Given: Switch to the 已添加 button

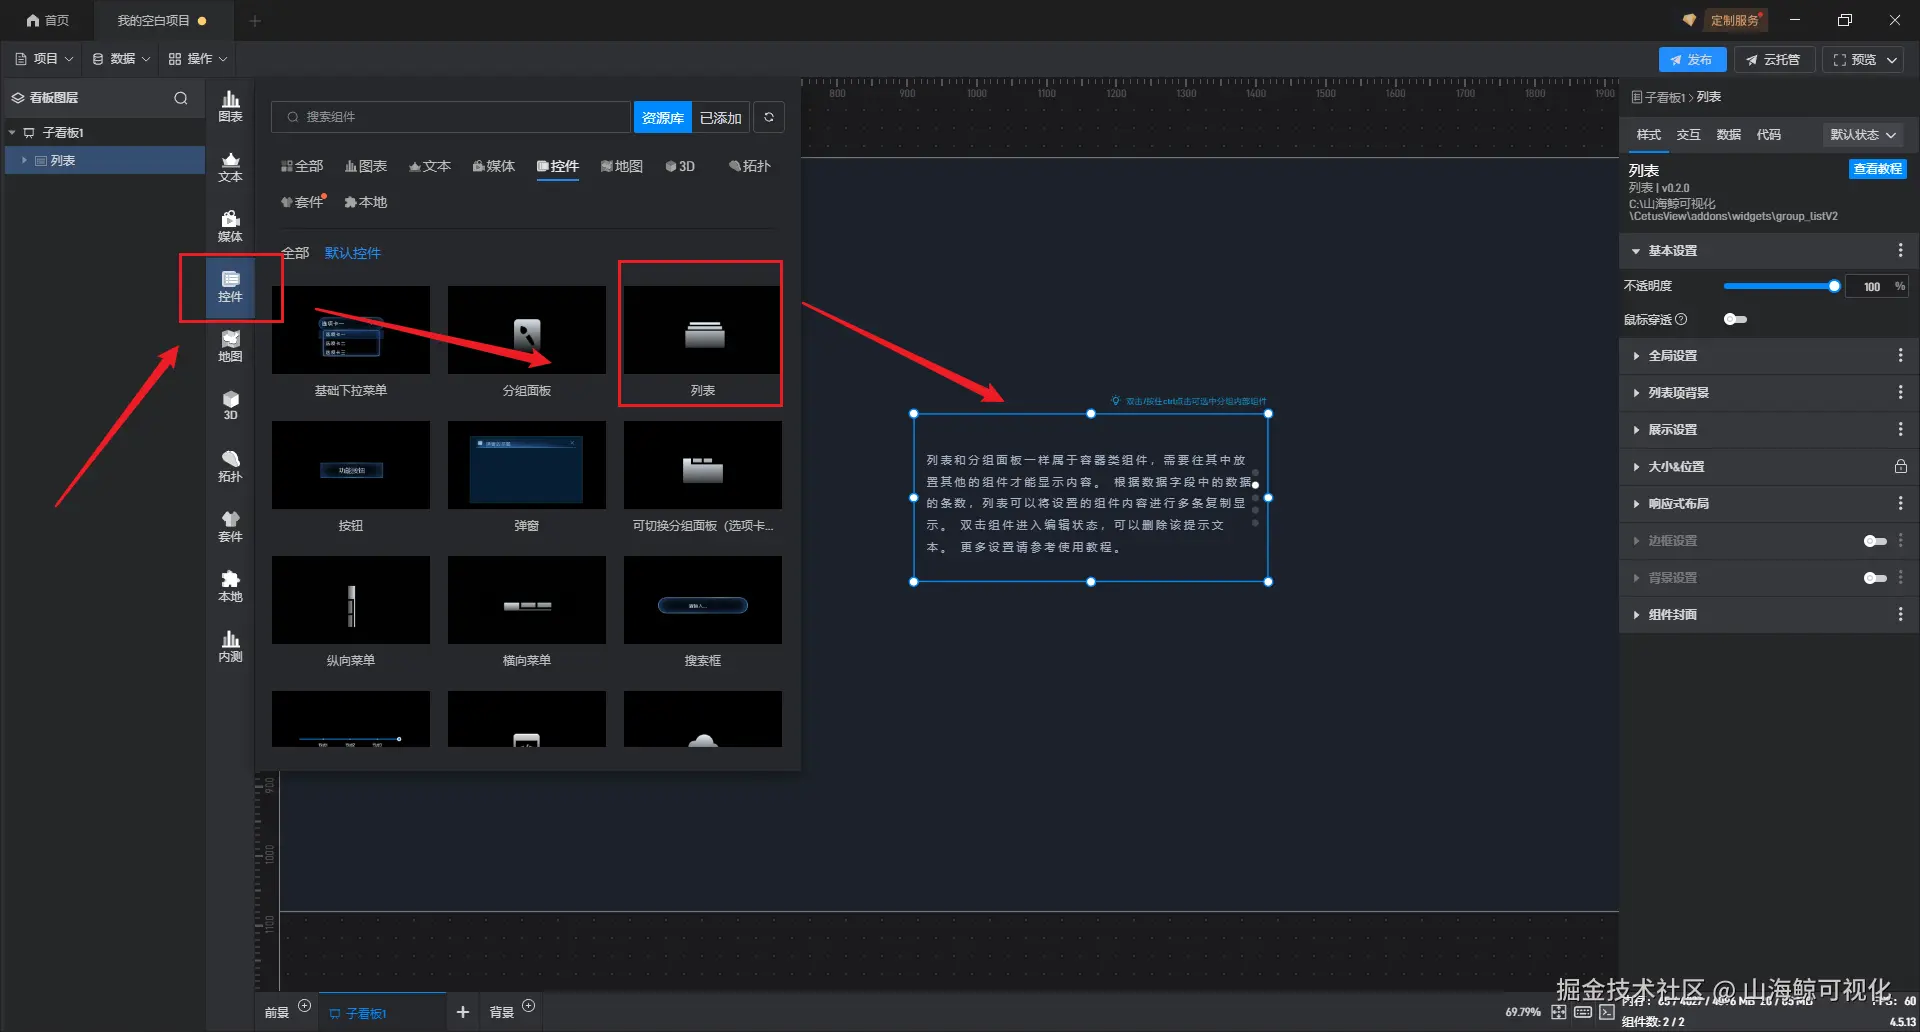Looking at the screenshot, I should pos(720,118).
